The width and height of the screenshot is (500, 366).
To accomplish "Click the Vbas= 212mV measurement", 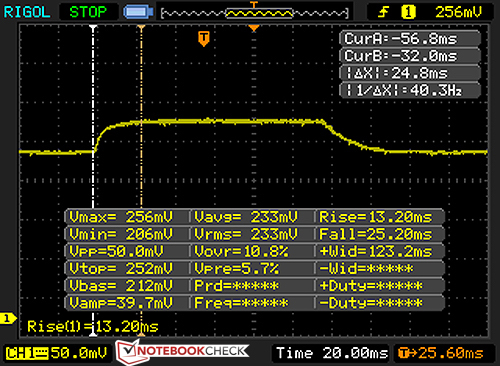I will coord(121,286).
